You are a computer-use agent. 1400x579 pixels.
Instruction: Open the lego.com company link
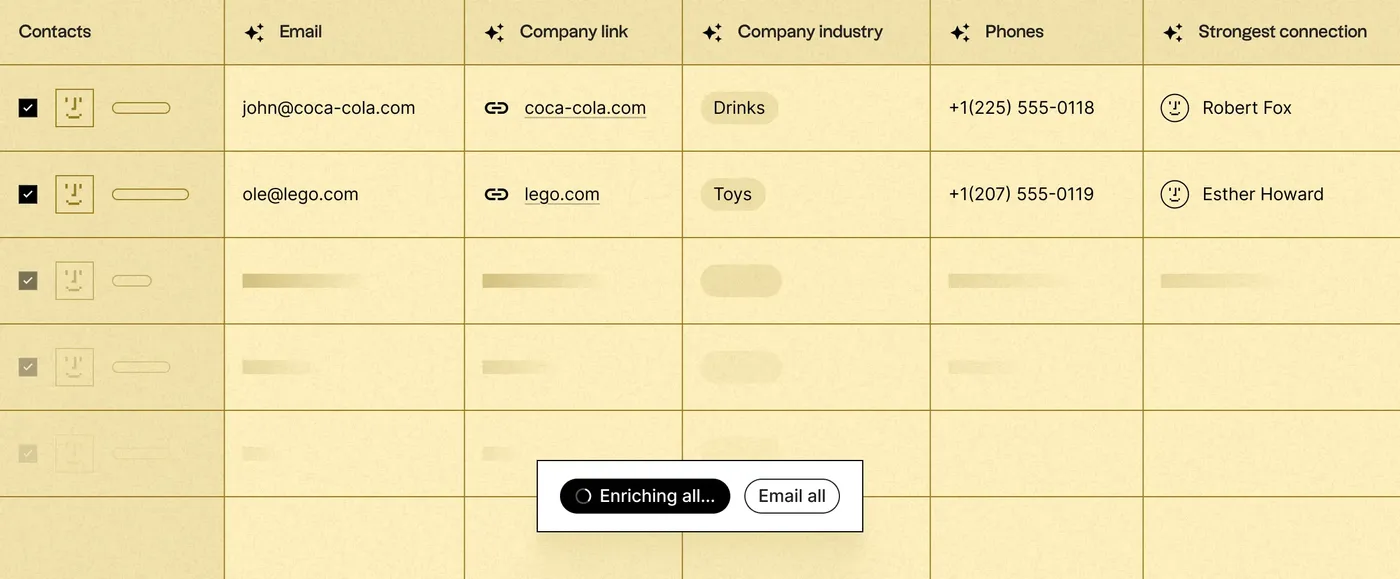562,194
